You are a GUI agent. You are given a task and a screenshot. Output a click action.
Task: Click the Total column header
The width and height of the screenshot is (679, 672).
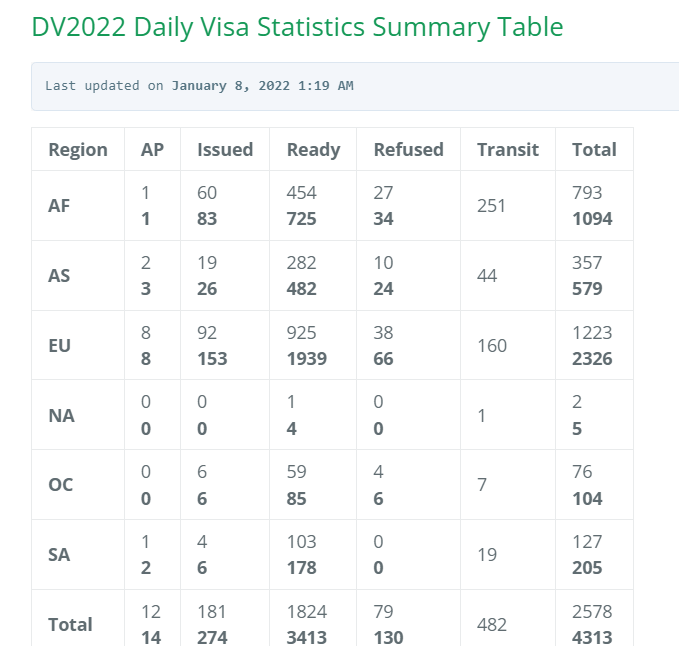[594, 150]
